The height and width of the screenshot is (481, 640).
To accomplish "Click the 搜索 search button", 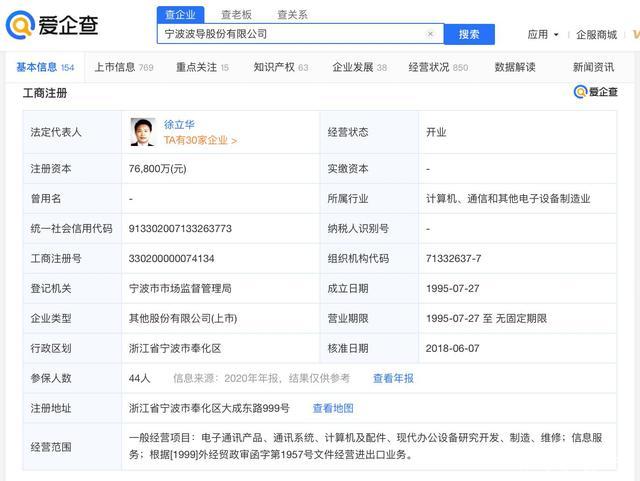I will (x=469, y=34).
